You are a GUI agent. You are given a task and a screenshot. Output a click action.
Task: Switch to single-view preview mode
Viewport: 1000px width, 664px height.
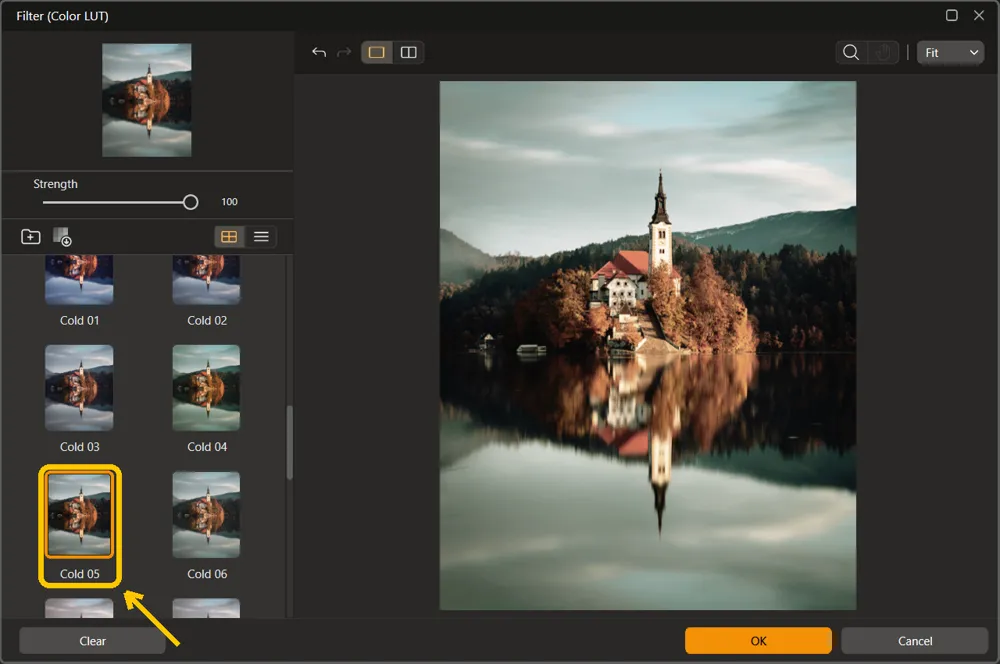pyautogui.click(x=376, y=52)
